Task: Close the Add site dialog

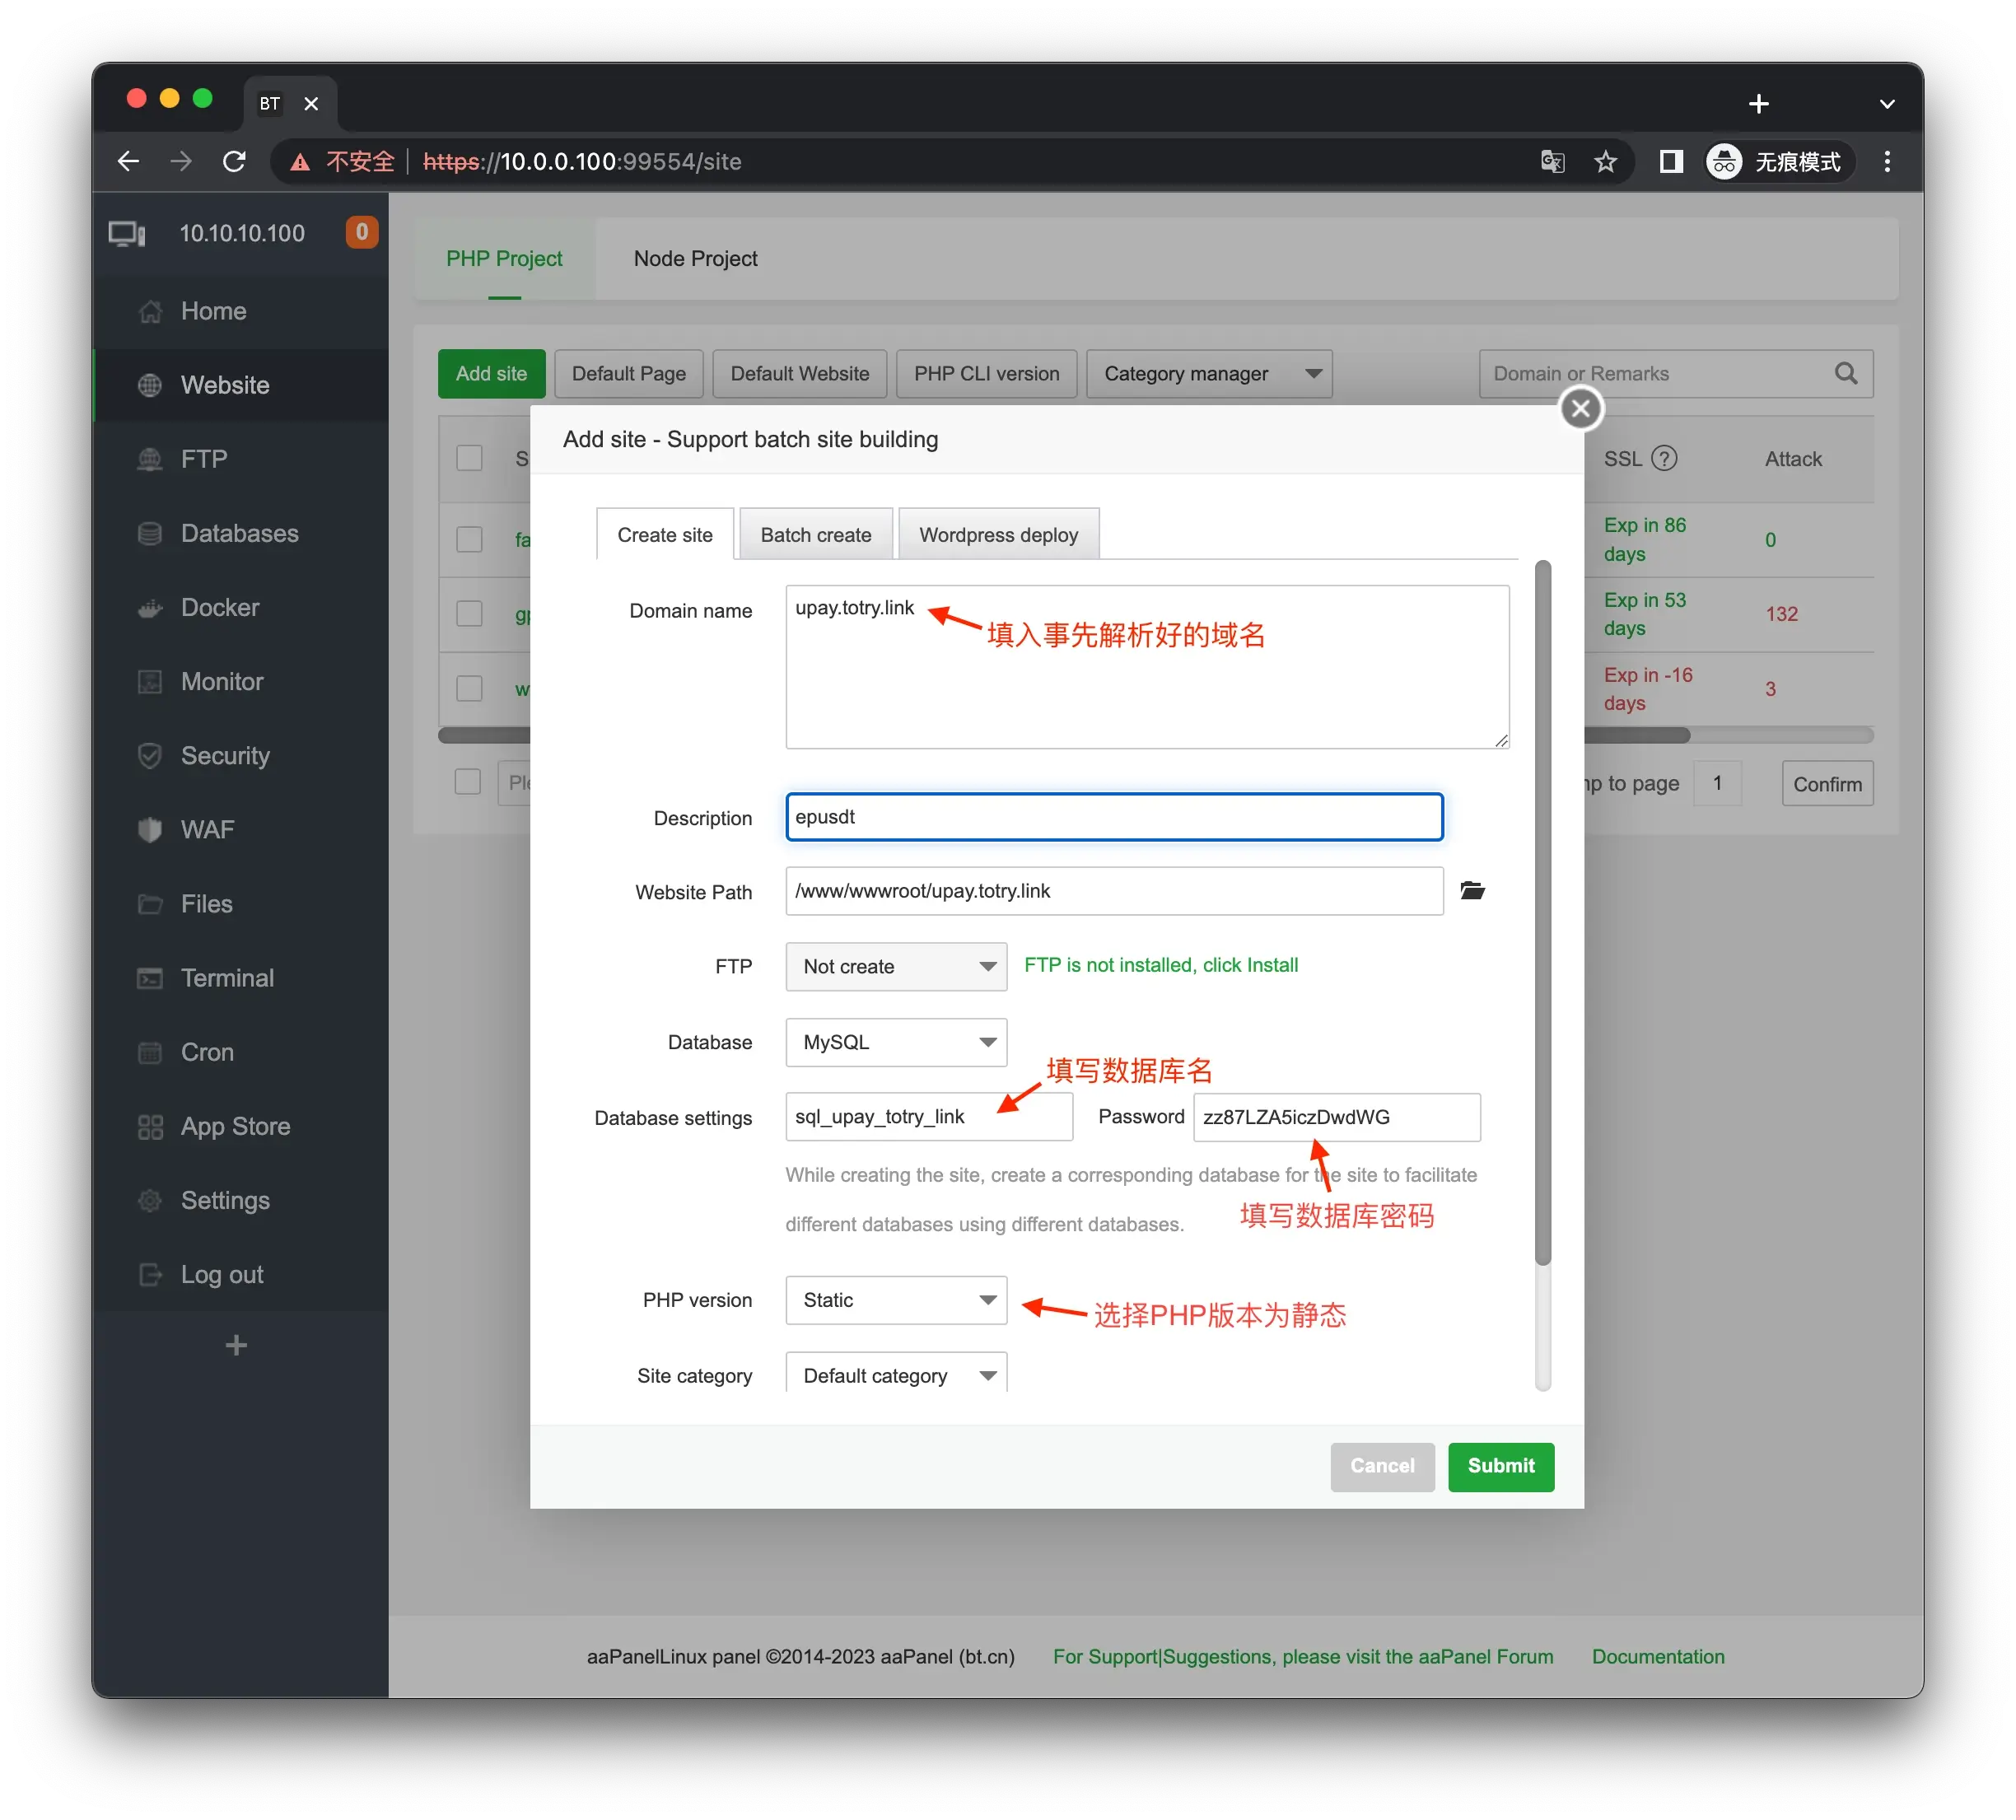Action: 1580,408
